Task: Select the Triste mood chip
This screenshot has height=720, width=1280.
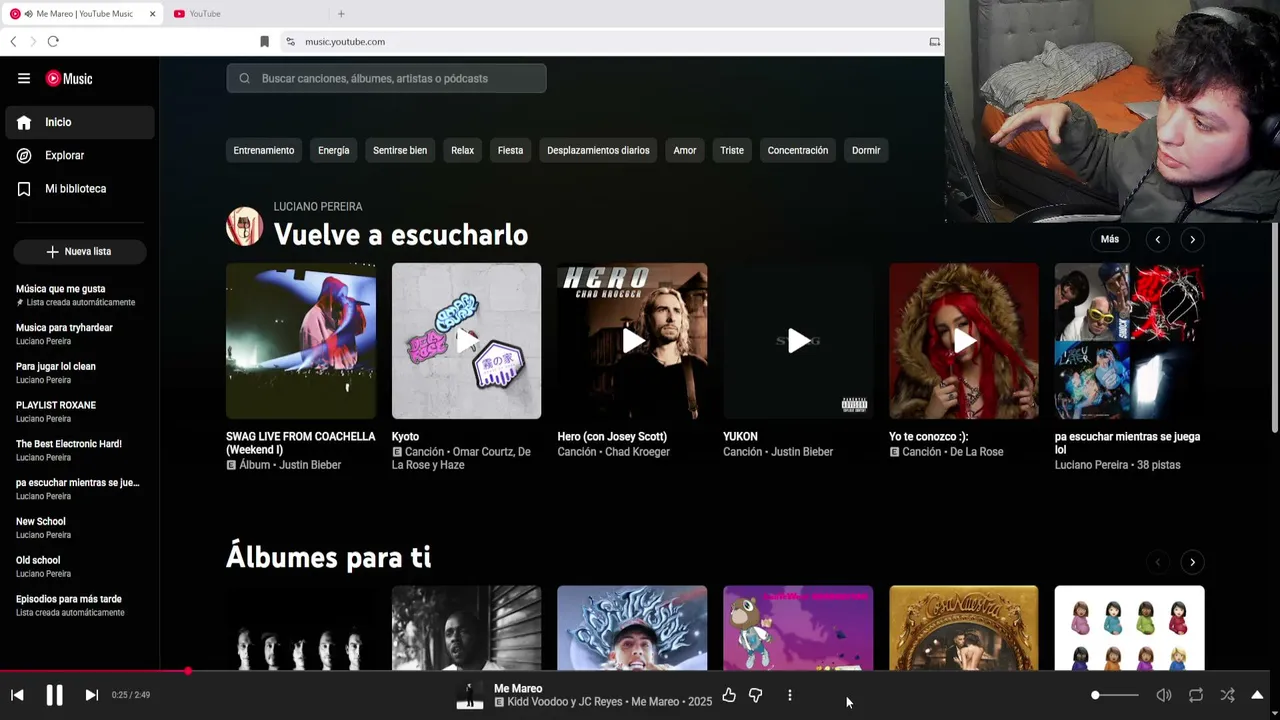Action: pos(732,150)
